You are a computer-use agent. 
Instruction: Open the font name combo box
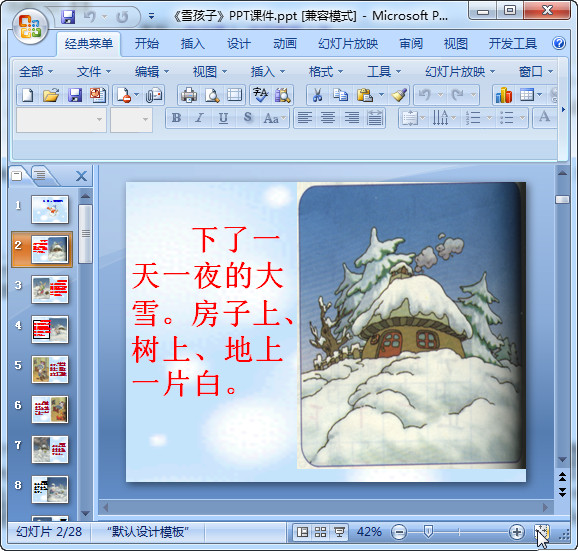pos(61,120)
